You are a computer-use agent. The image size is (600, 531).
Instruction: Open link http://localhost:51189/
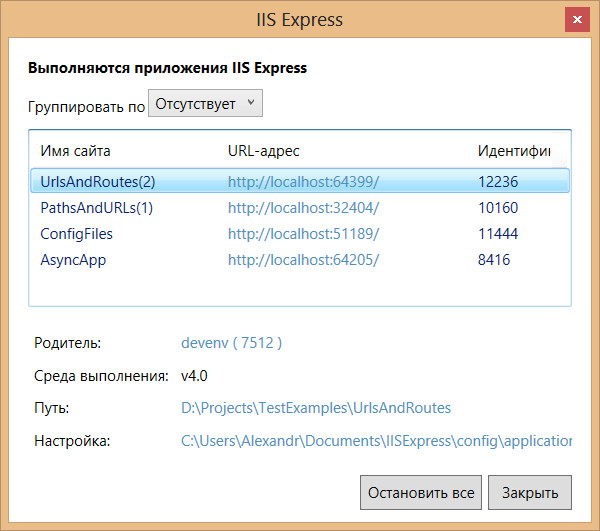pos(303,234)
